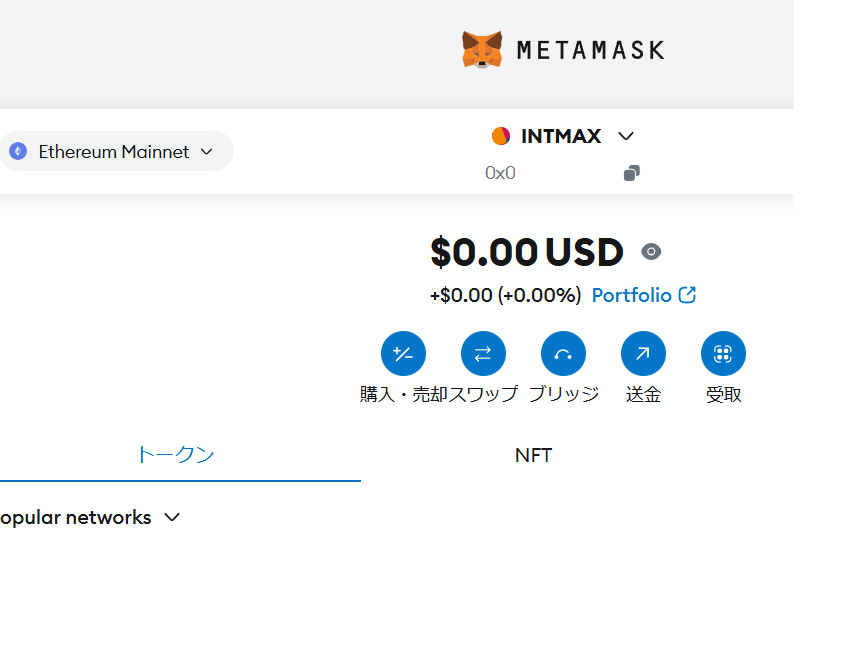Click the METAMASK wordmark text
Screen dimensions: 860x659
pyautogui.click(x=591, y=50)
